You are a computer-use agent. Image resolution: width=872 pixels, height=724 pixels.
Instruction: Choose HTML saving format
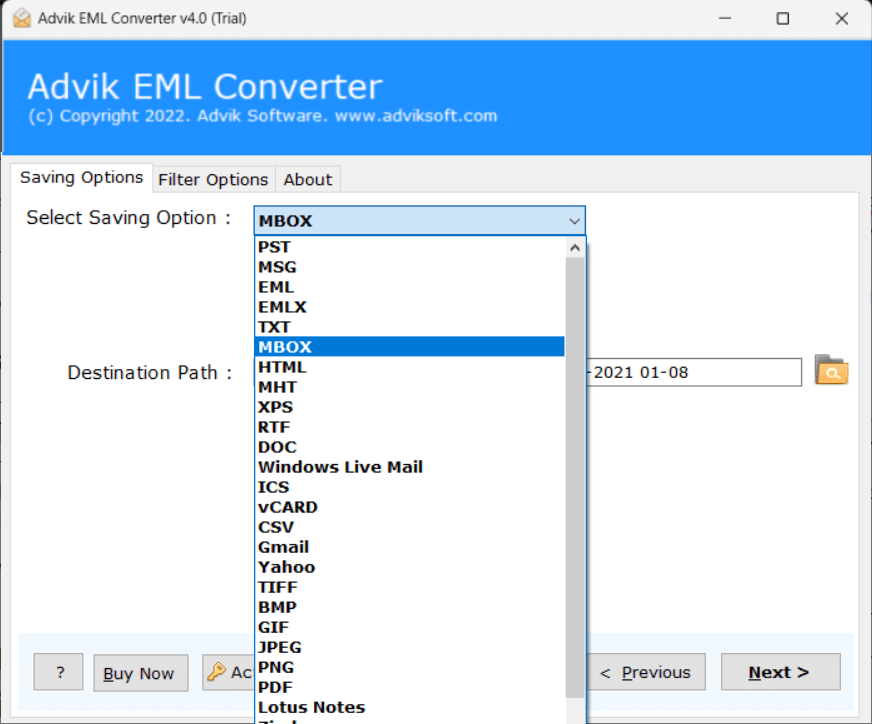click(x=410, y=367)
